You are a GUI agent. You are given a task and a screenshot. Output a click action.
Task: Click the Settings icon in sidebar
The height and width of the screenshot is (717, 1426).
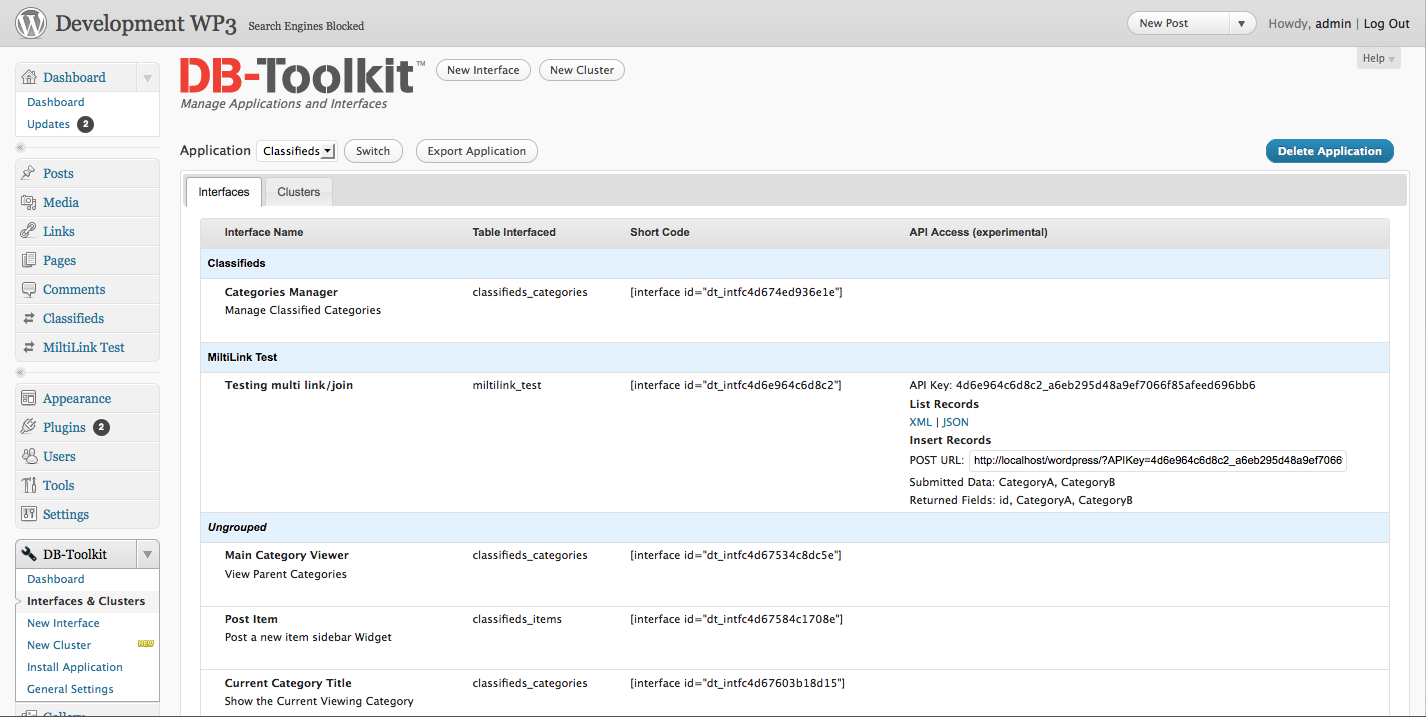28,514
